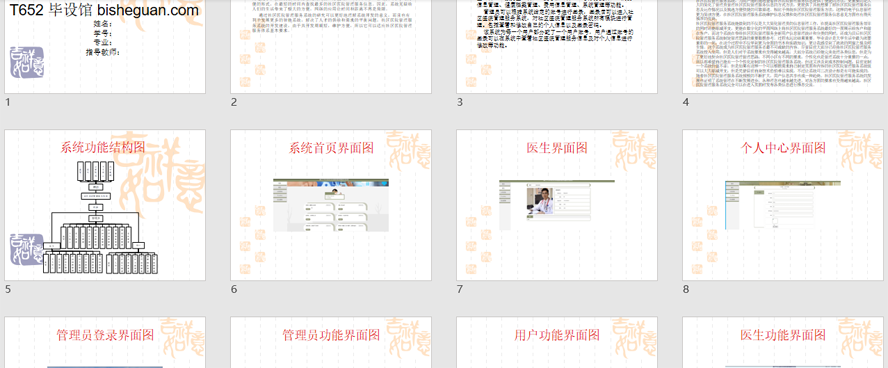888x368 pixels.
Task: Pick the 医生功能界面图 slide thumbnail
Action: [783, 343]
